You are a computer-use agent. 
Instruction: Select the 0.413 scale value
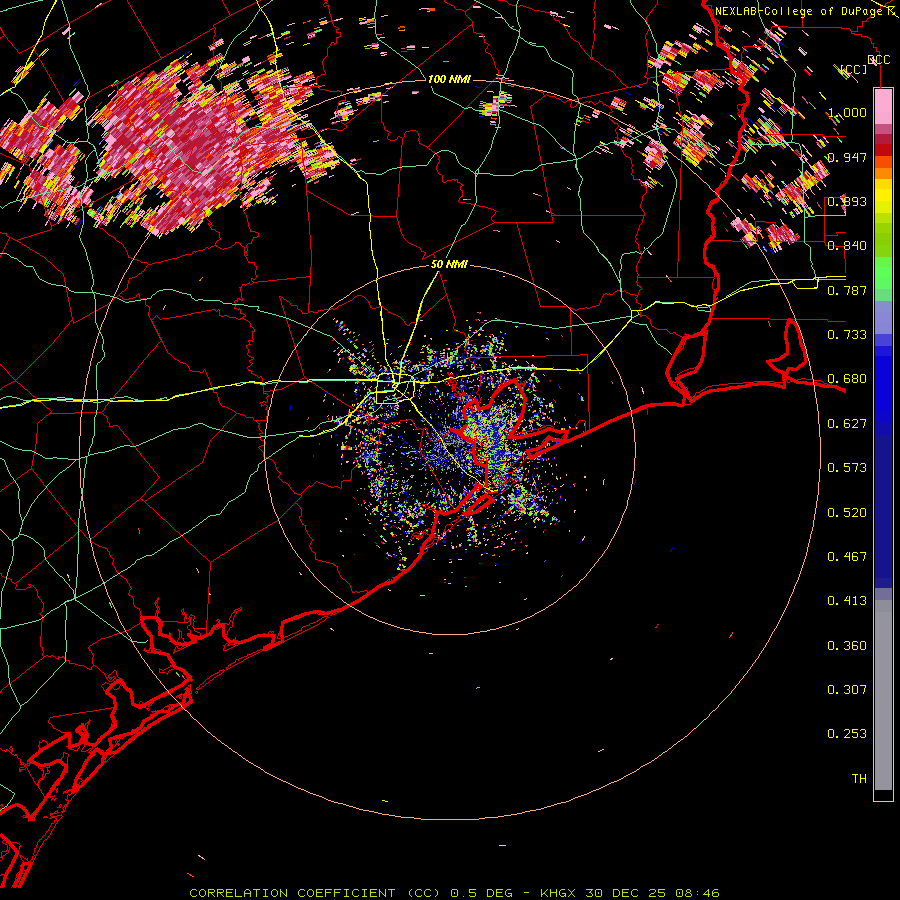(x=847, y=601)
